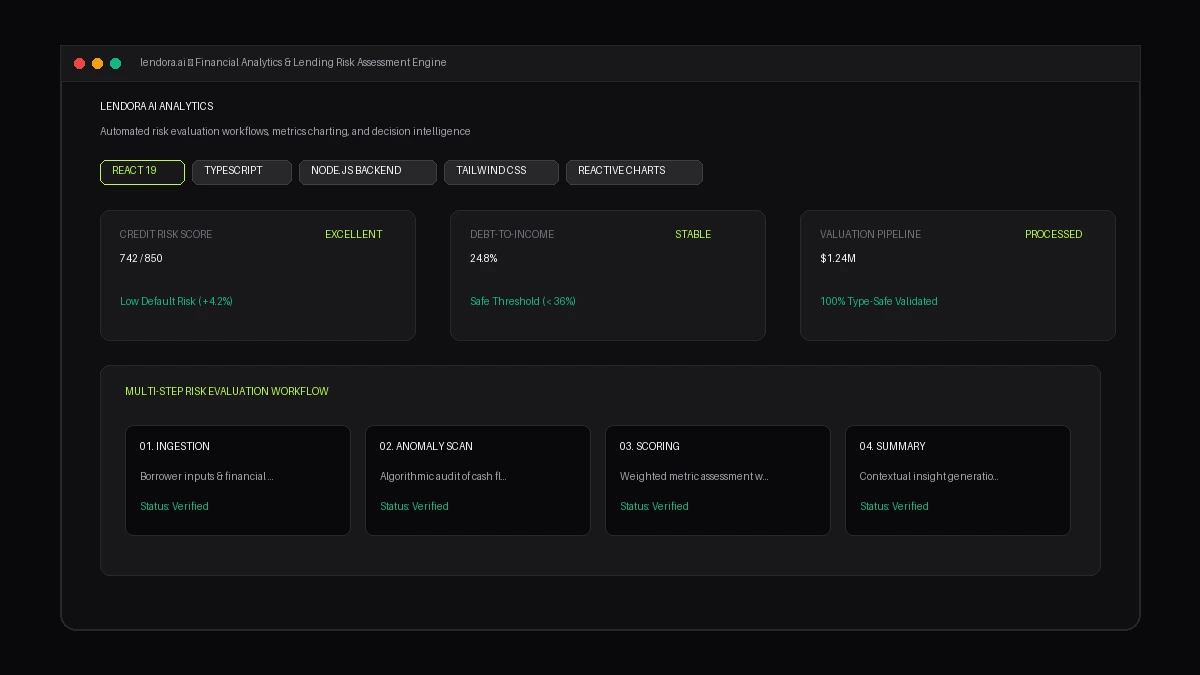Click the 04. SUMMARY step title
Viewport: 1200px width, 675px height.
[x=892, y=446]
